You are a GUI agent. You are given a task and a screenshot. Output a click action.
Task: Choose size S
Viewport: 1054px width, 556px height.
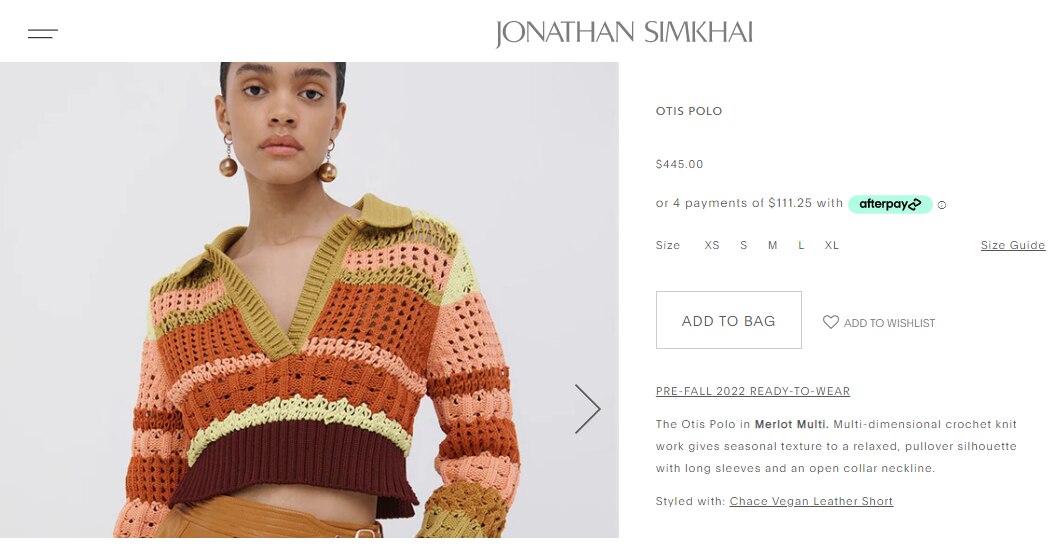pyautogui.click(x=743, y=245)
